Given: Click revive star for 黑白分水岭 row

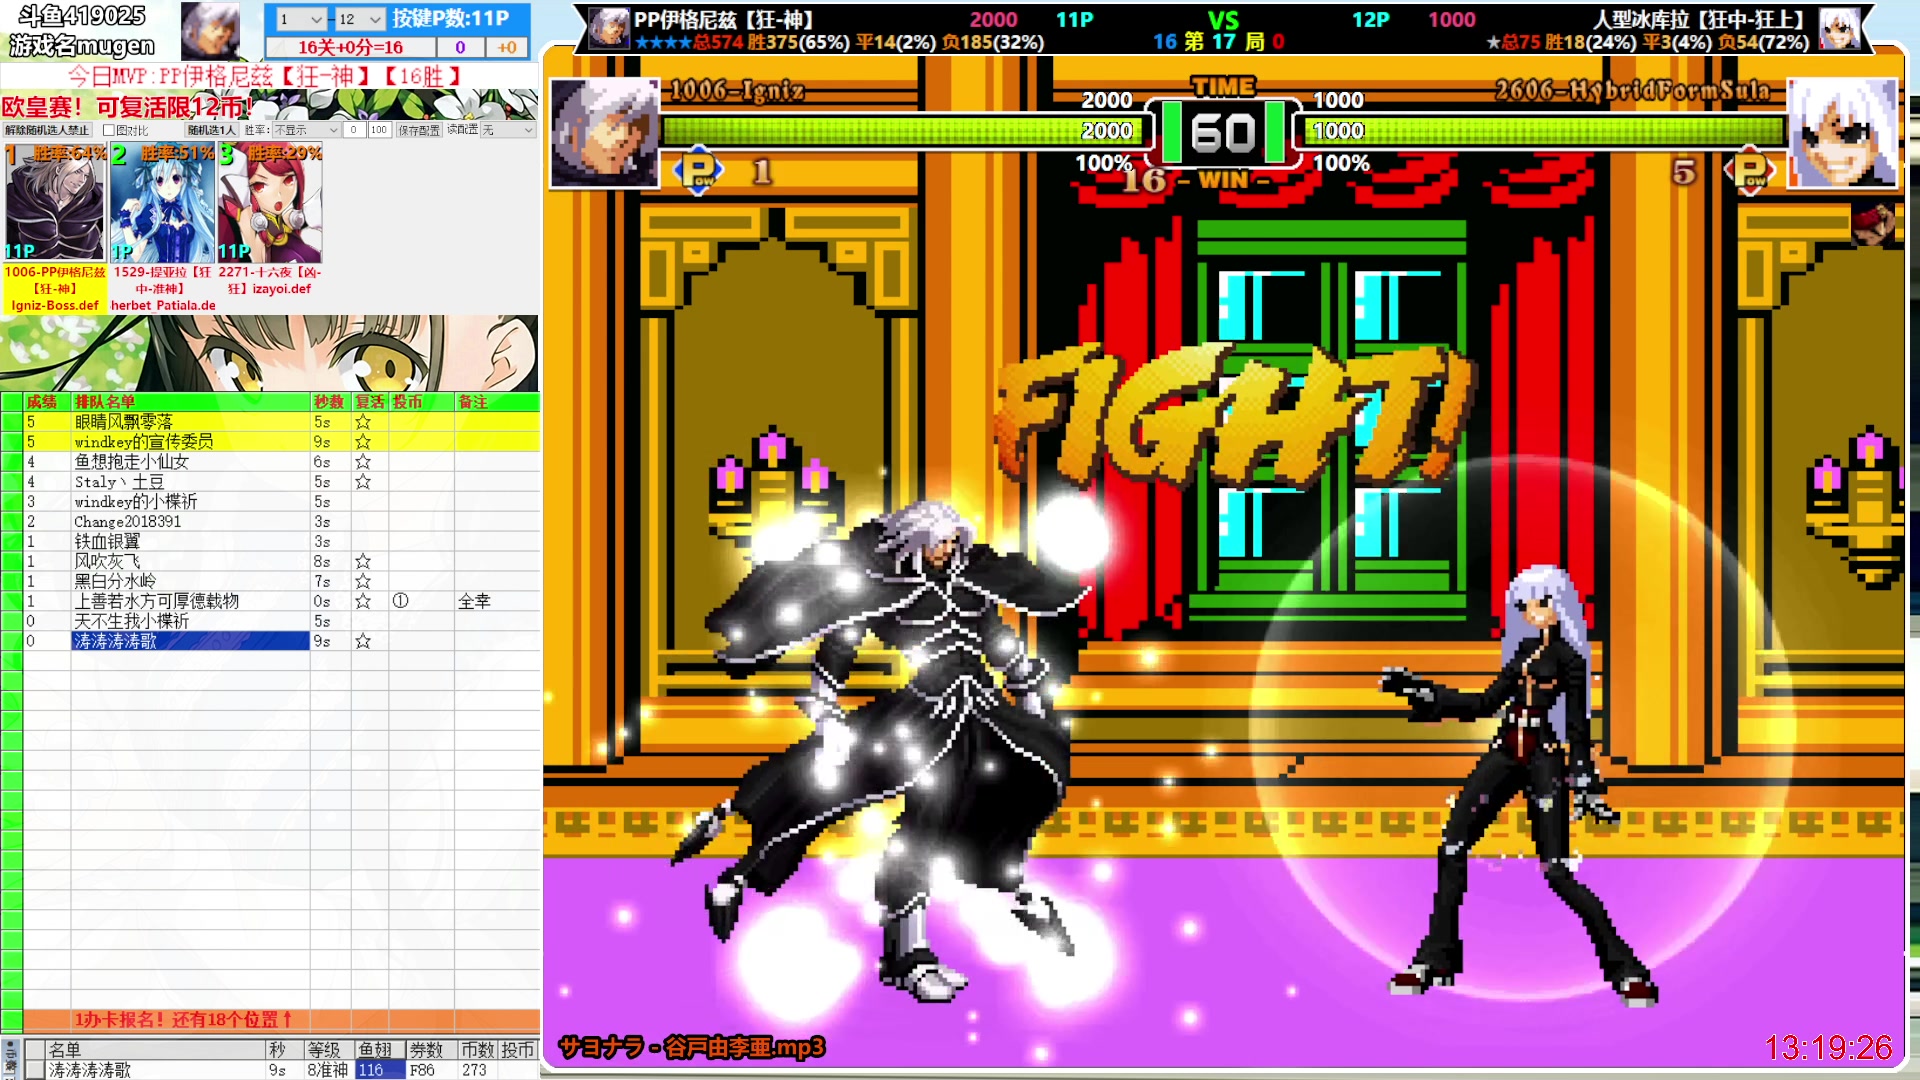Looking at the screenshot, I should tap(363, 581).
